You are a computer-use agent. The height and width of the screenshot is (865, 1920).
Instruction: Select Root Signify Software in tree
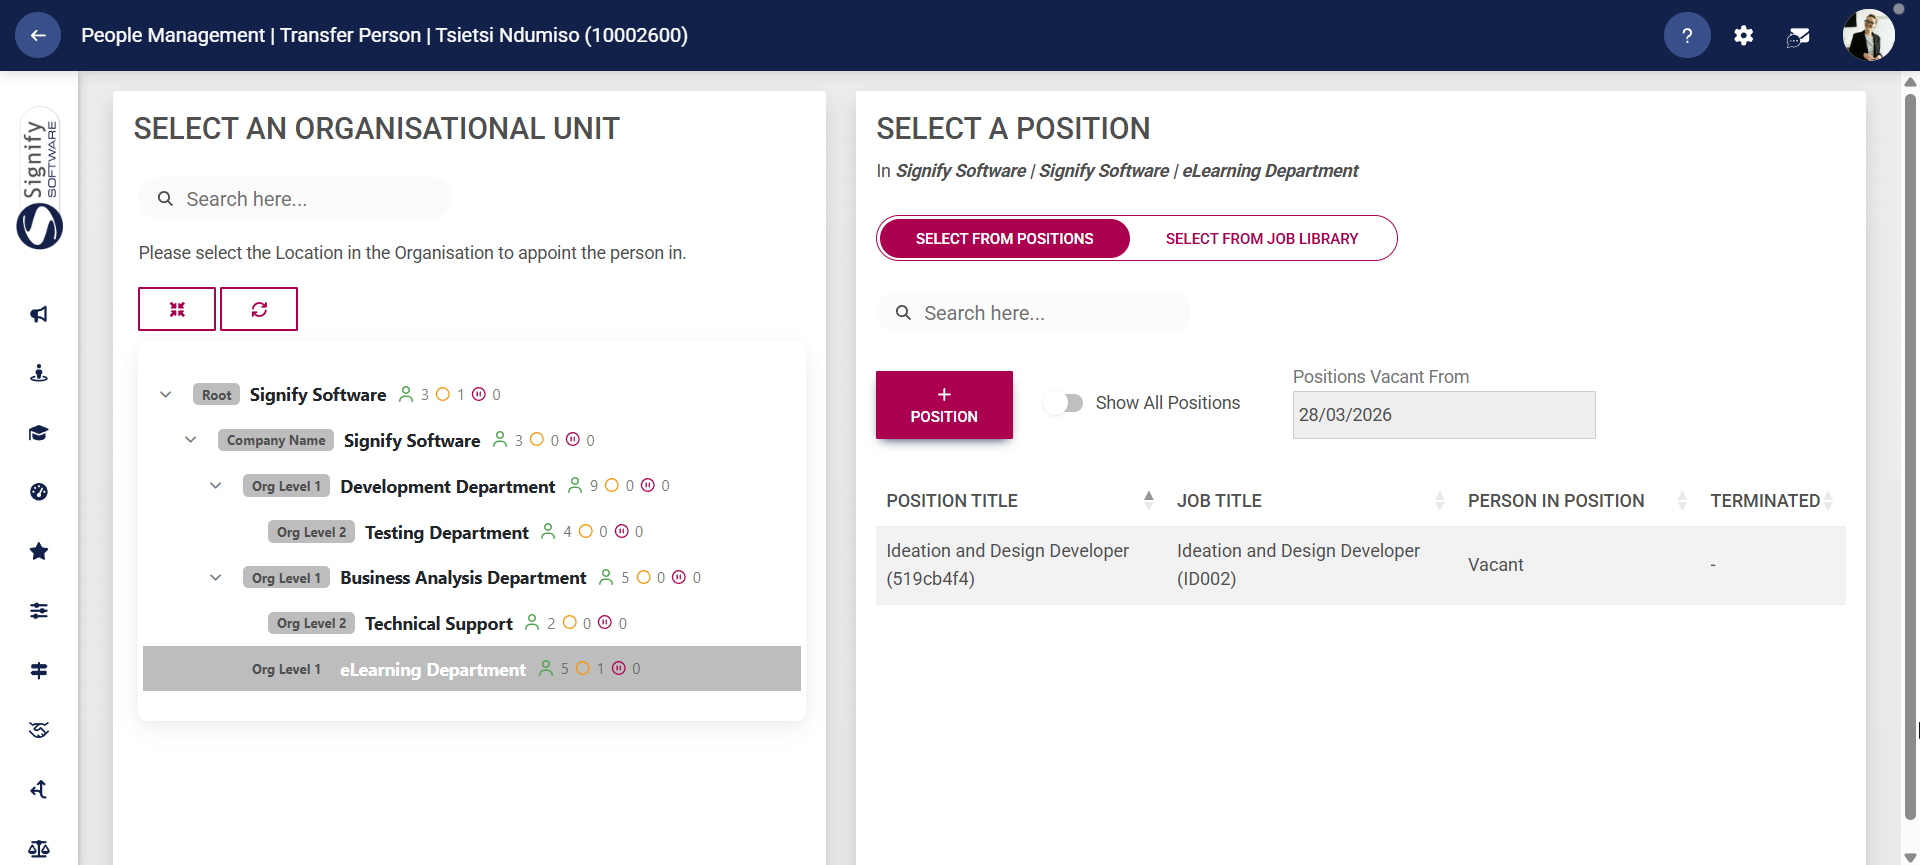(318, 394)
